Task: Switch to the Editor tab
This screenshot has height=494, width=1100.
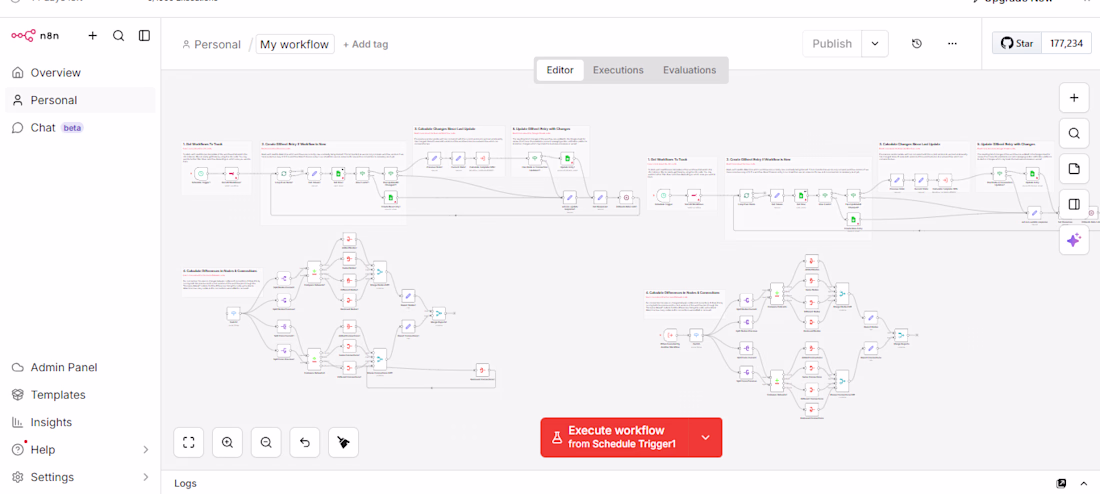Action: [560, 70]
